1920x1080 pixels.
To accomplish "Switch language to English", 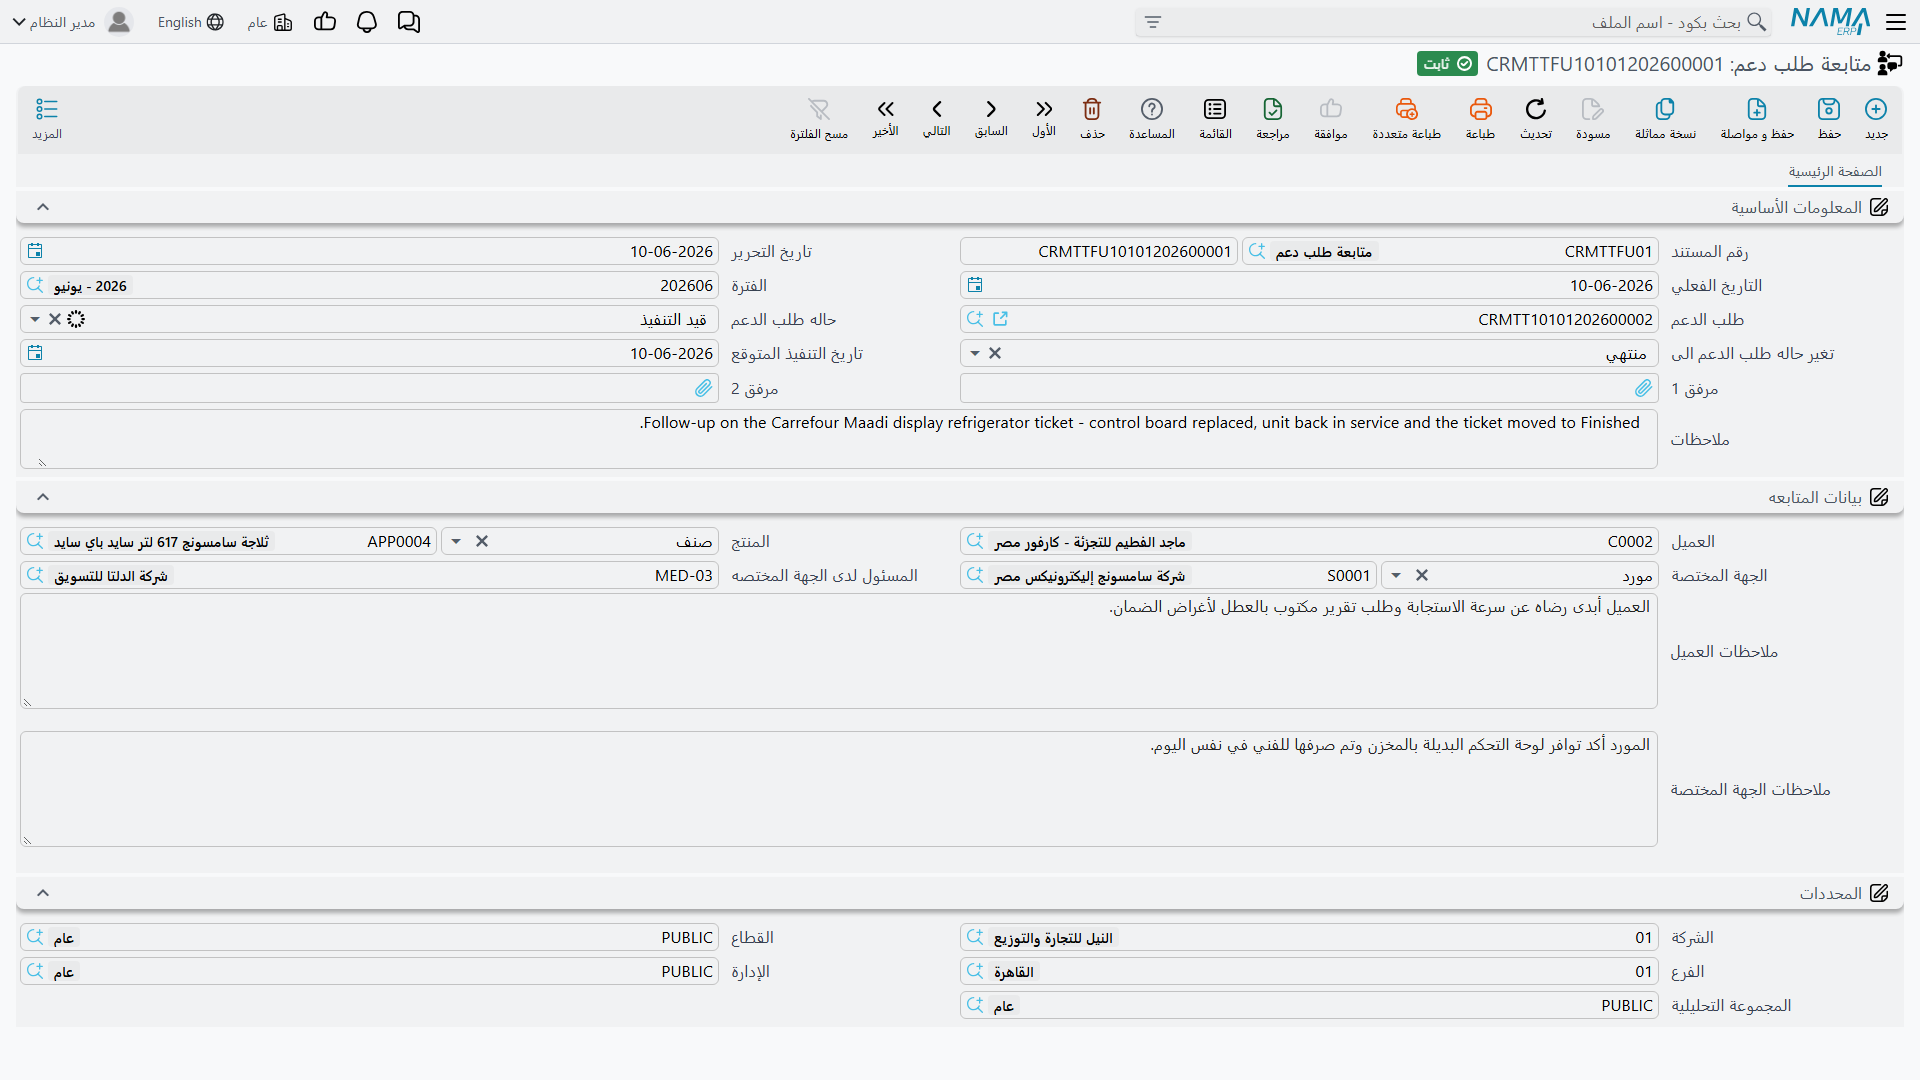I will (x=191, y=22).
